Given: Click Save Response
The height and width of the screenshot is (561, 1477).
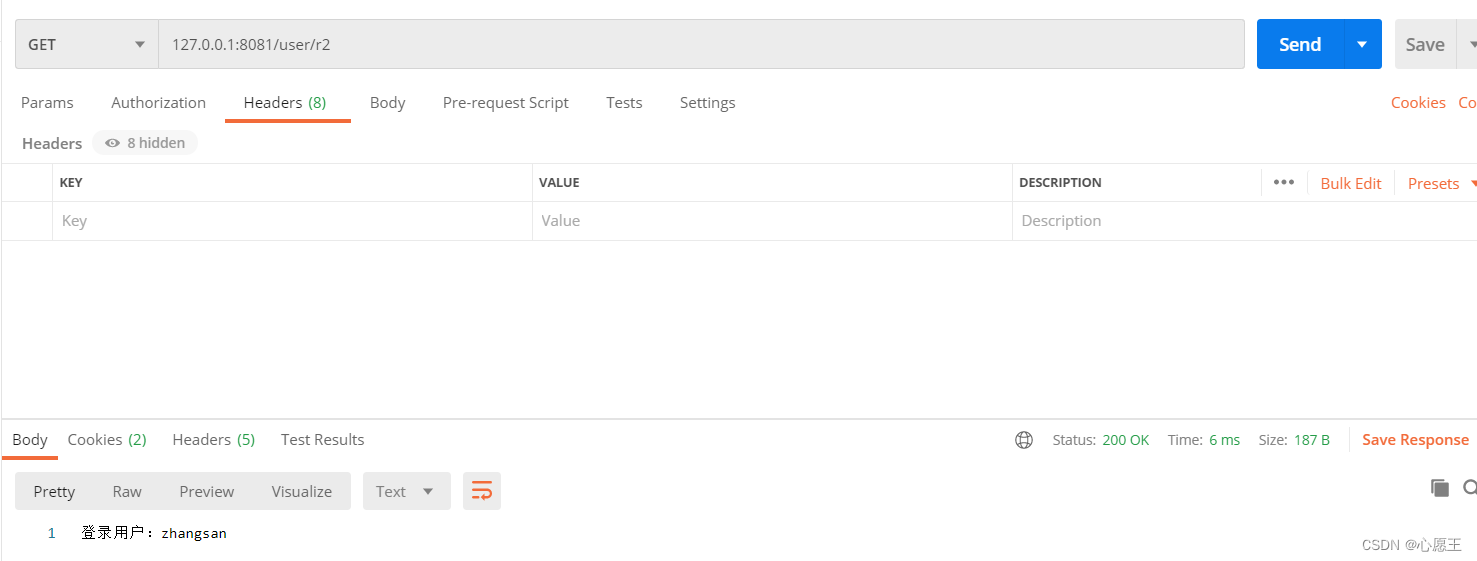Looking at the screenshot, I should (x=1415, y=440).
